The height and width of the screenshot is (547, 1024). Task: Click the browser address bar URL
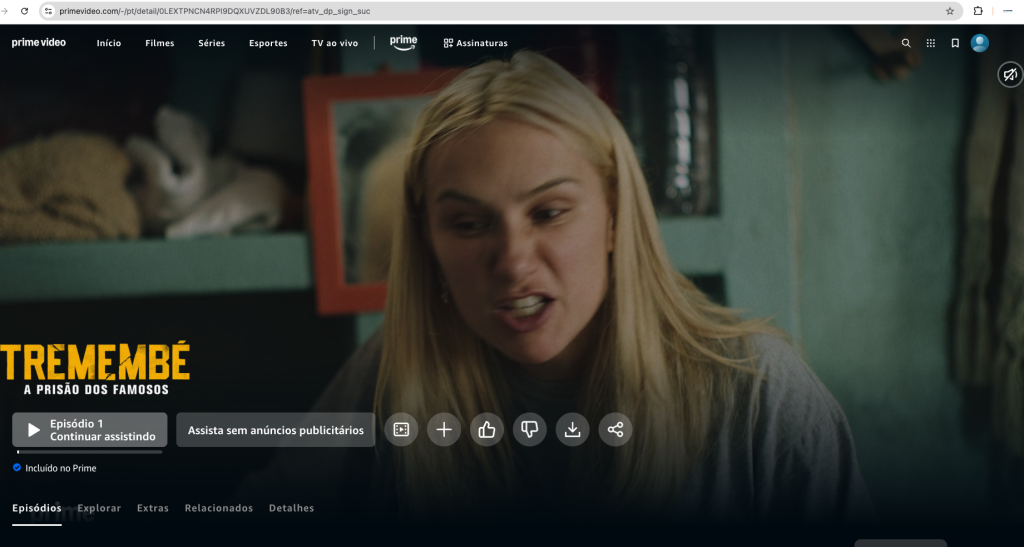tap(215, 11)
